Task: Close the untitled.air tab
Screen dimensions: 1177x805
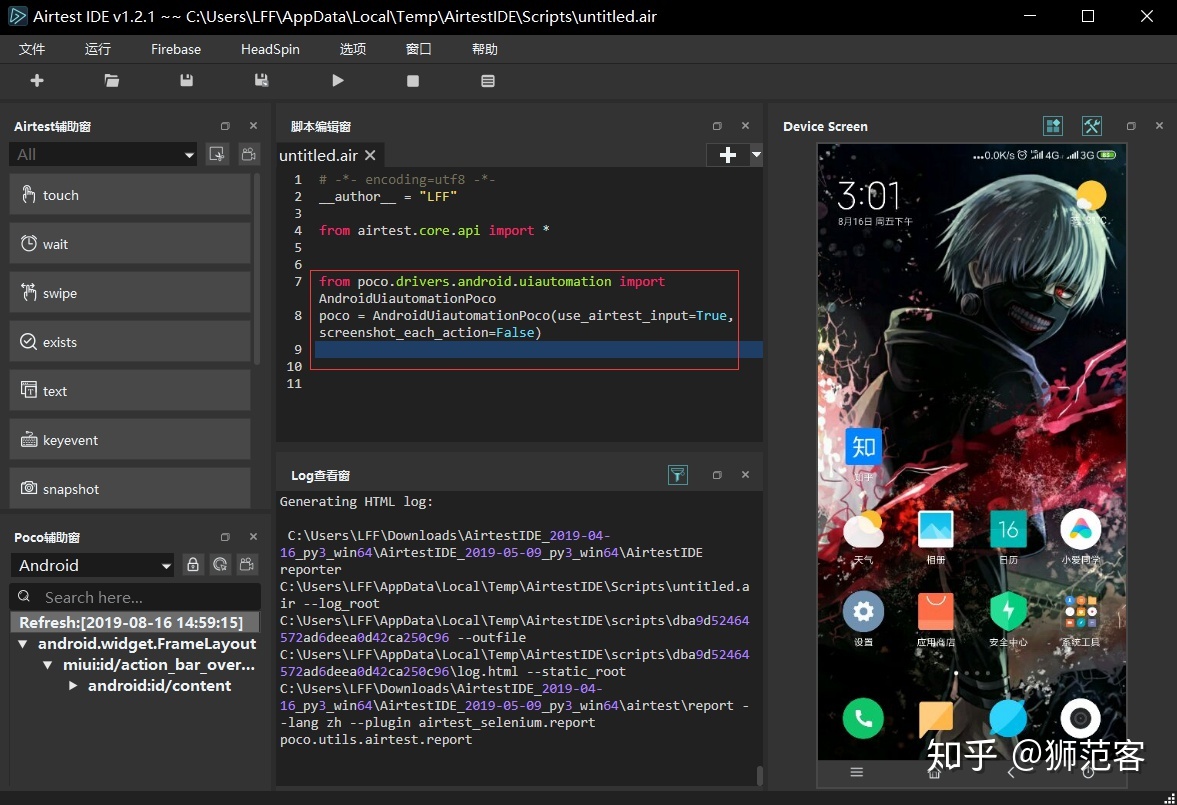Action: 370,155
